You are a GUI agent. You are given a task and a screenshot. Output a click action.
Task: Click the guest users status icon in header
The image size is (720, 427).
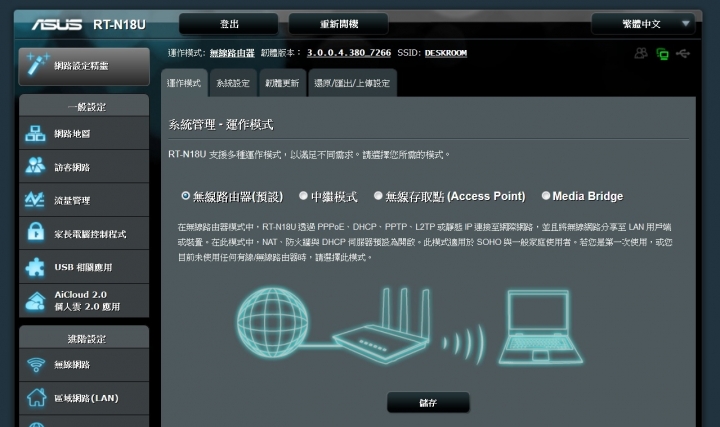641,53
